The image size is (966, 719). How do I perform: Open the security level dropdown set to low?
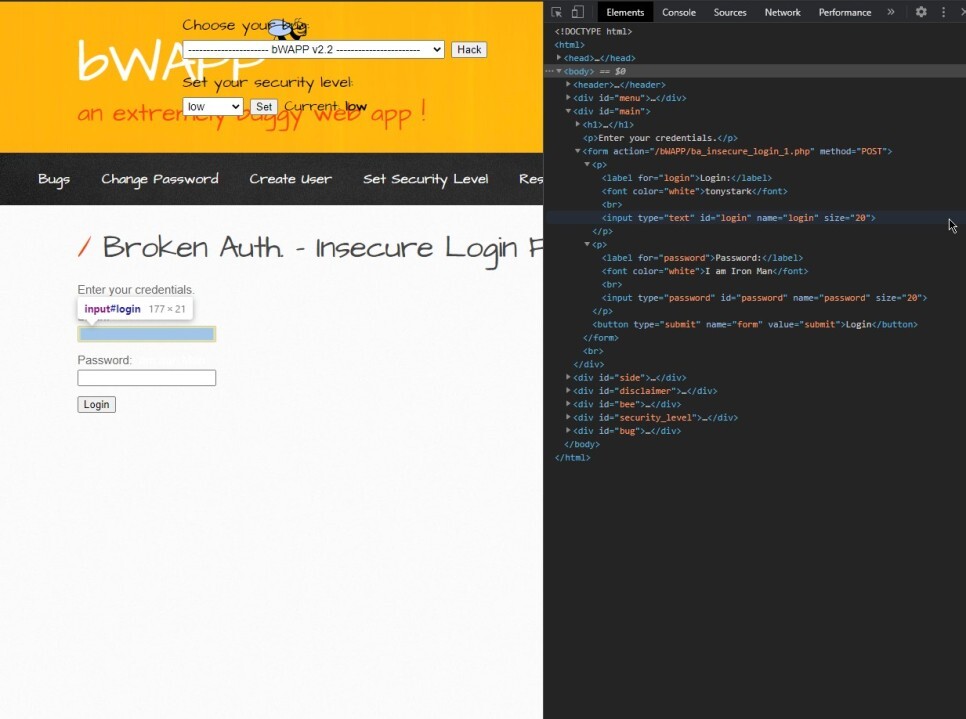(213, 107)
